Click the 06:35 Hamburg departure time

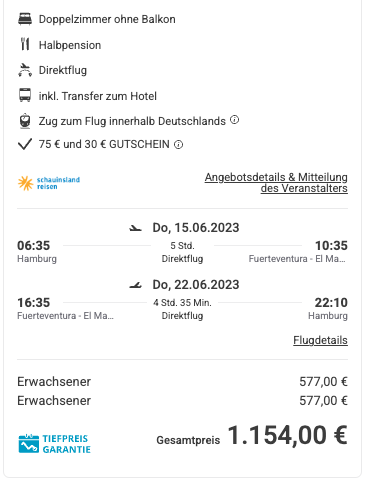click(x=34, y=246)
